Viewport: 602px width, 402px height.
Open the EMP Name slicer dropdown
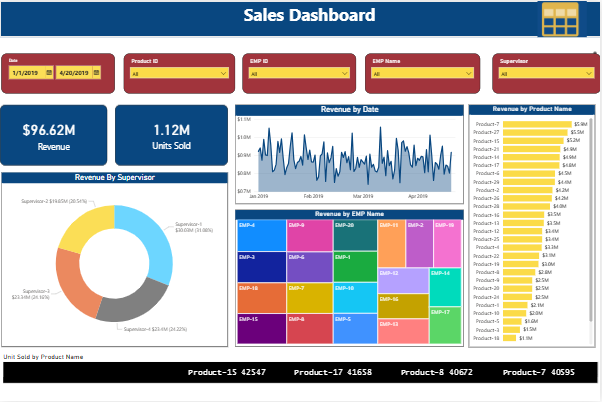[468, 73]
